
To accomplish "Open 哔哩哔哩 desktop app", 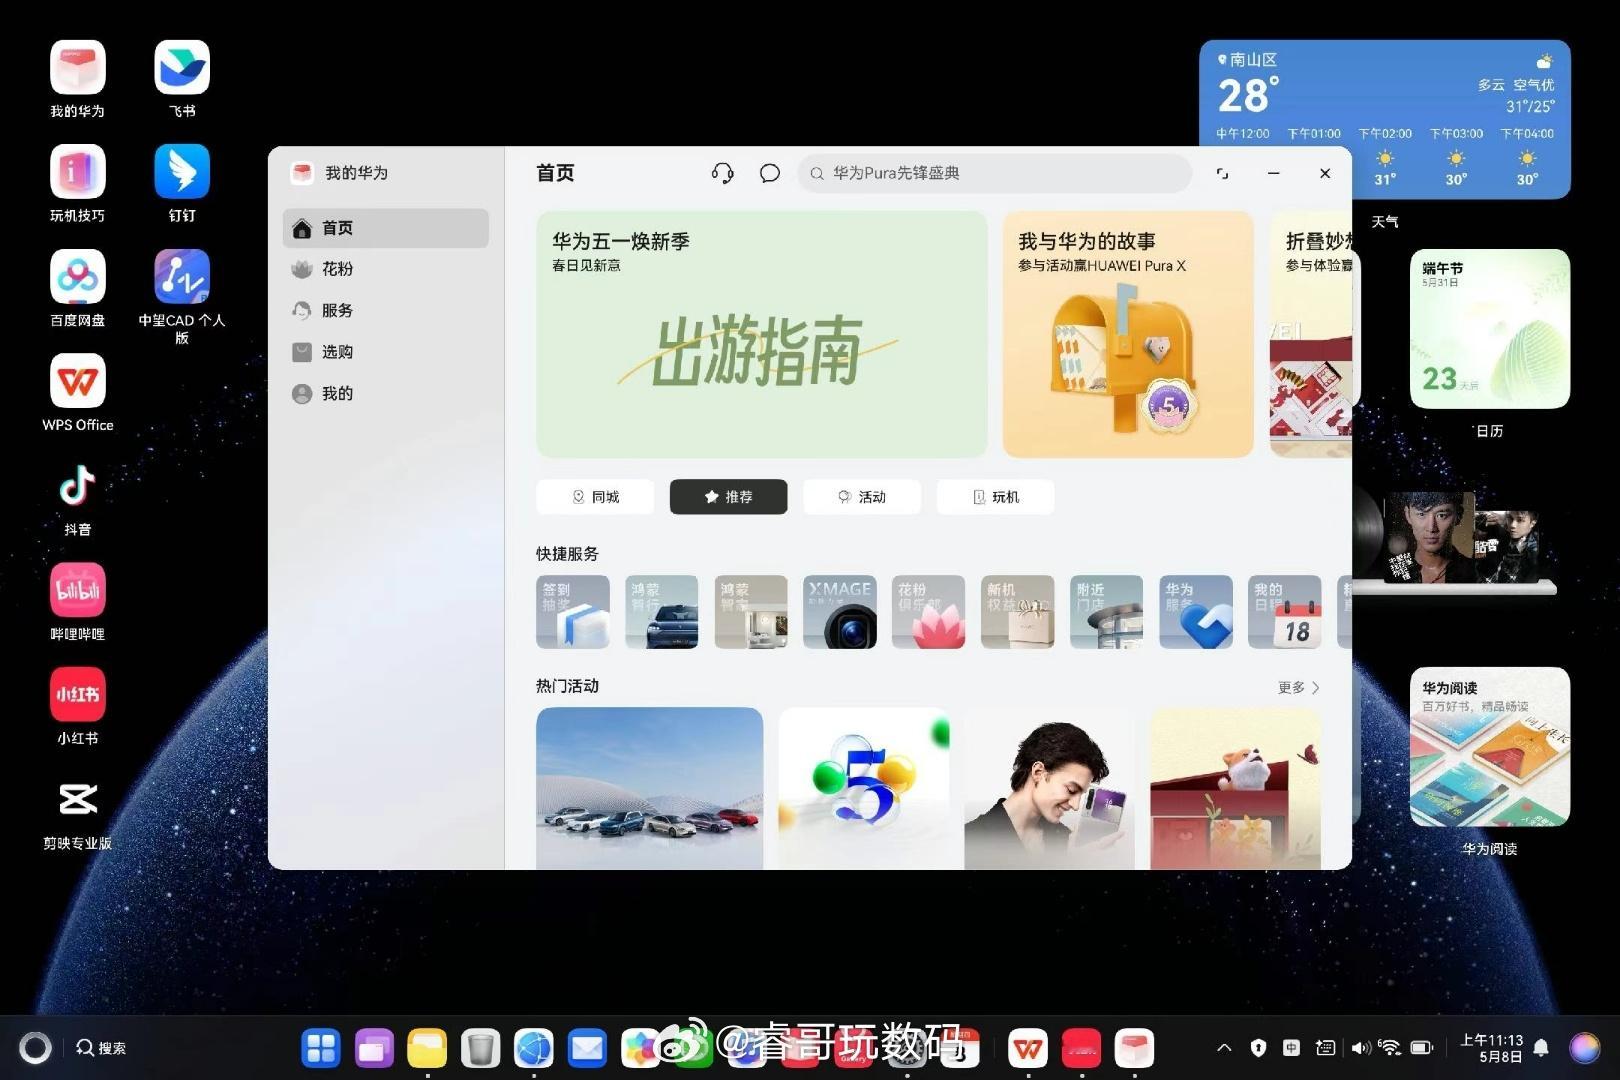I will tap(78, 602).
